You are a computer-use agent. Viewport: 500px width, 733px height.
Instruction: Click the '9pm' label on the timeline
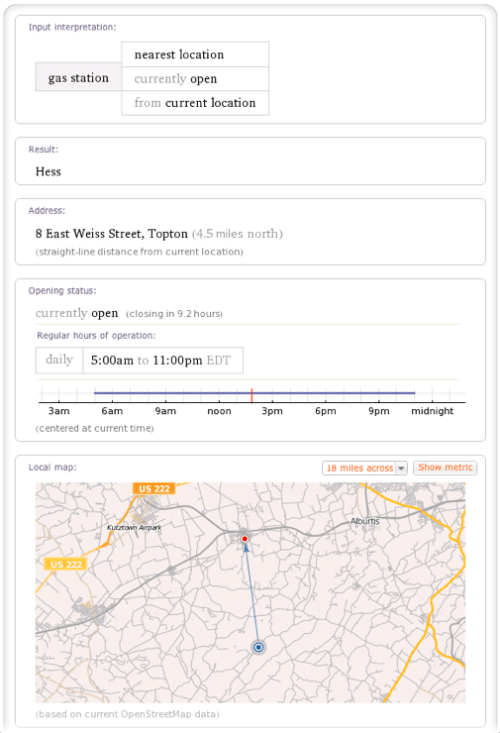pyautogui.click(x=379, y=411)
